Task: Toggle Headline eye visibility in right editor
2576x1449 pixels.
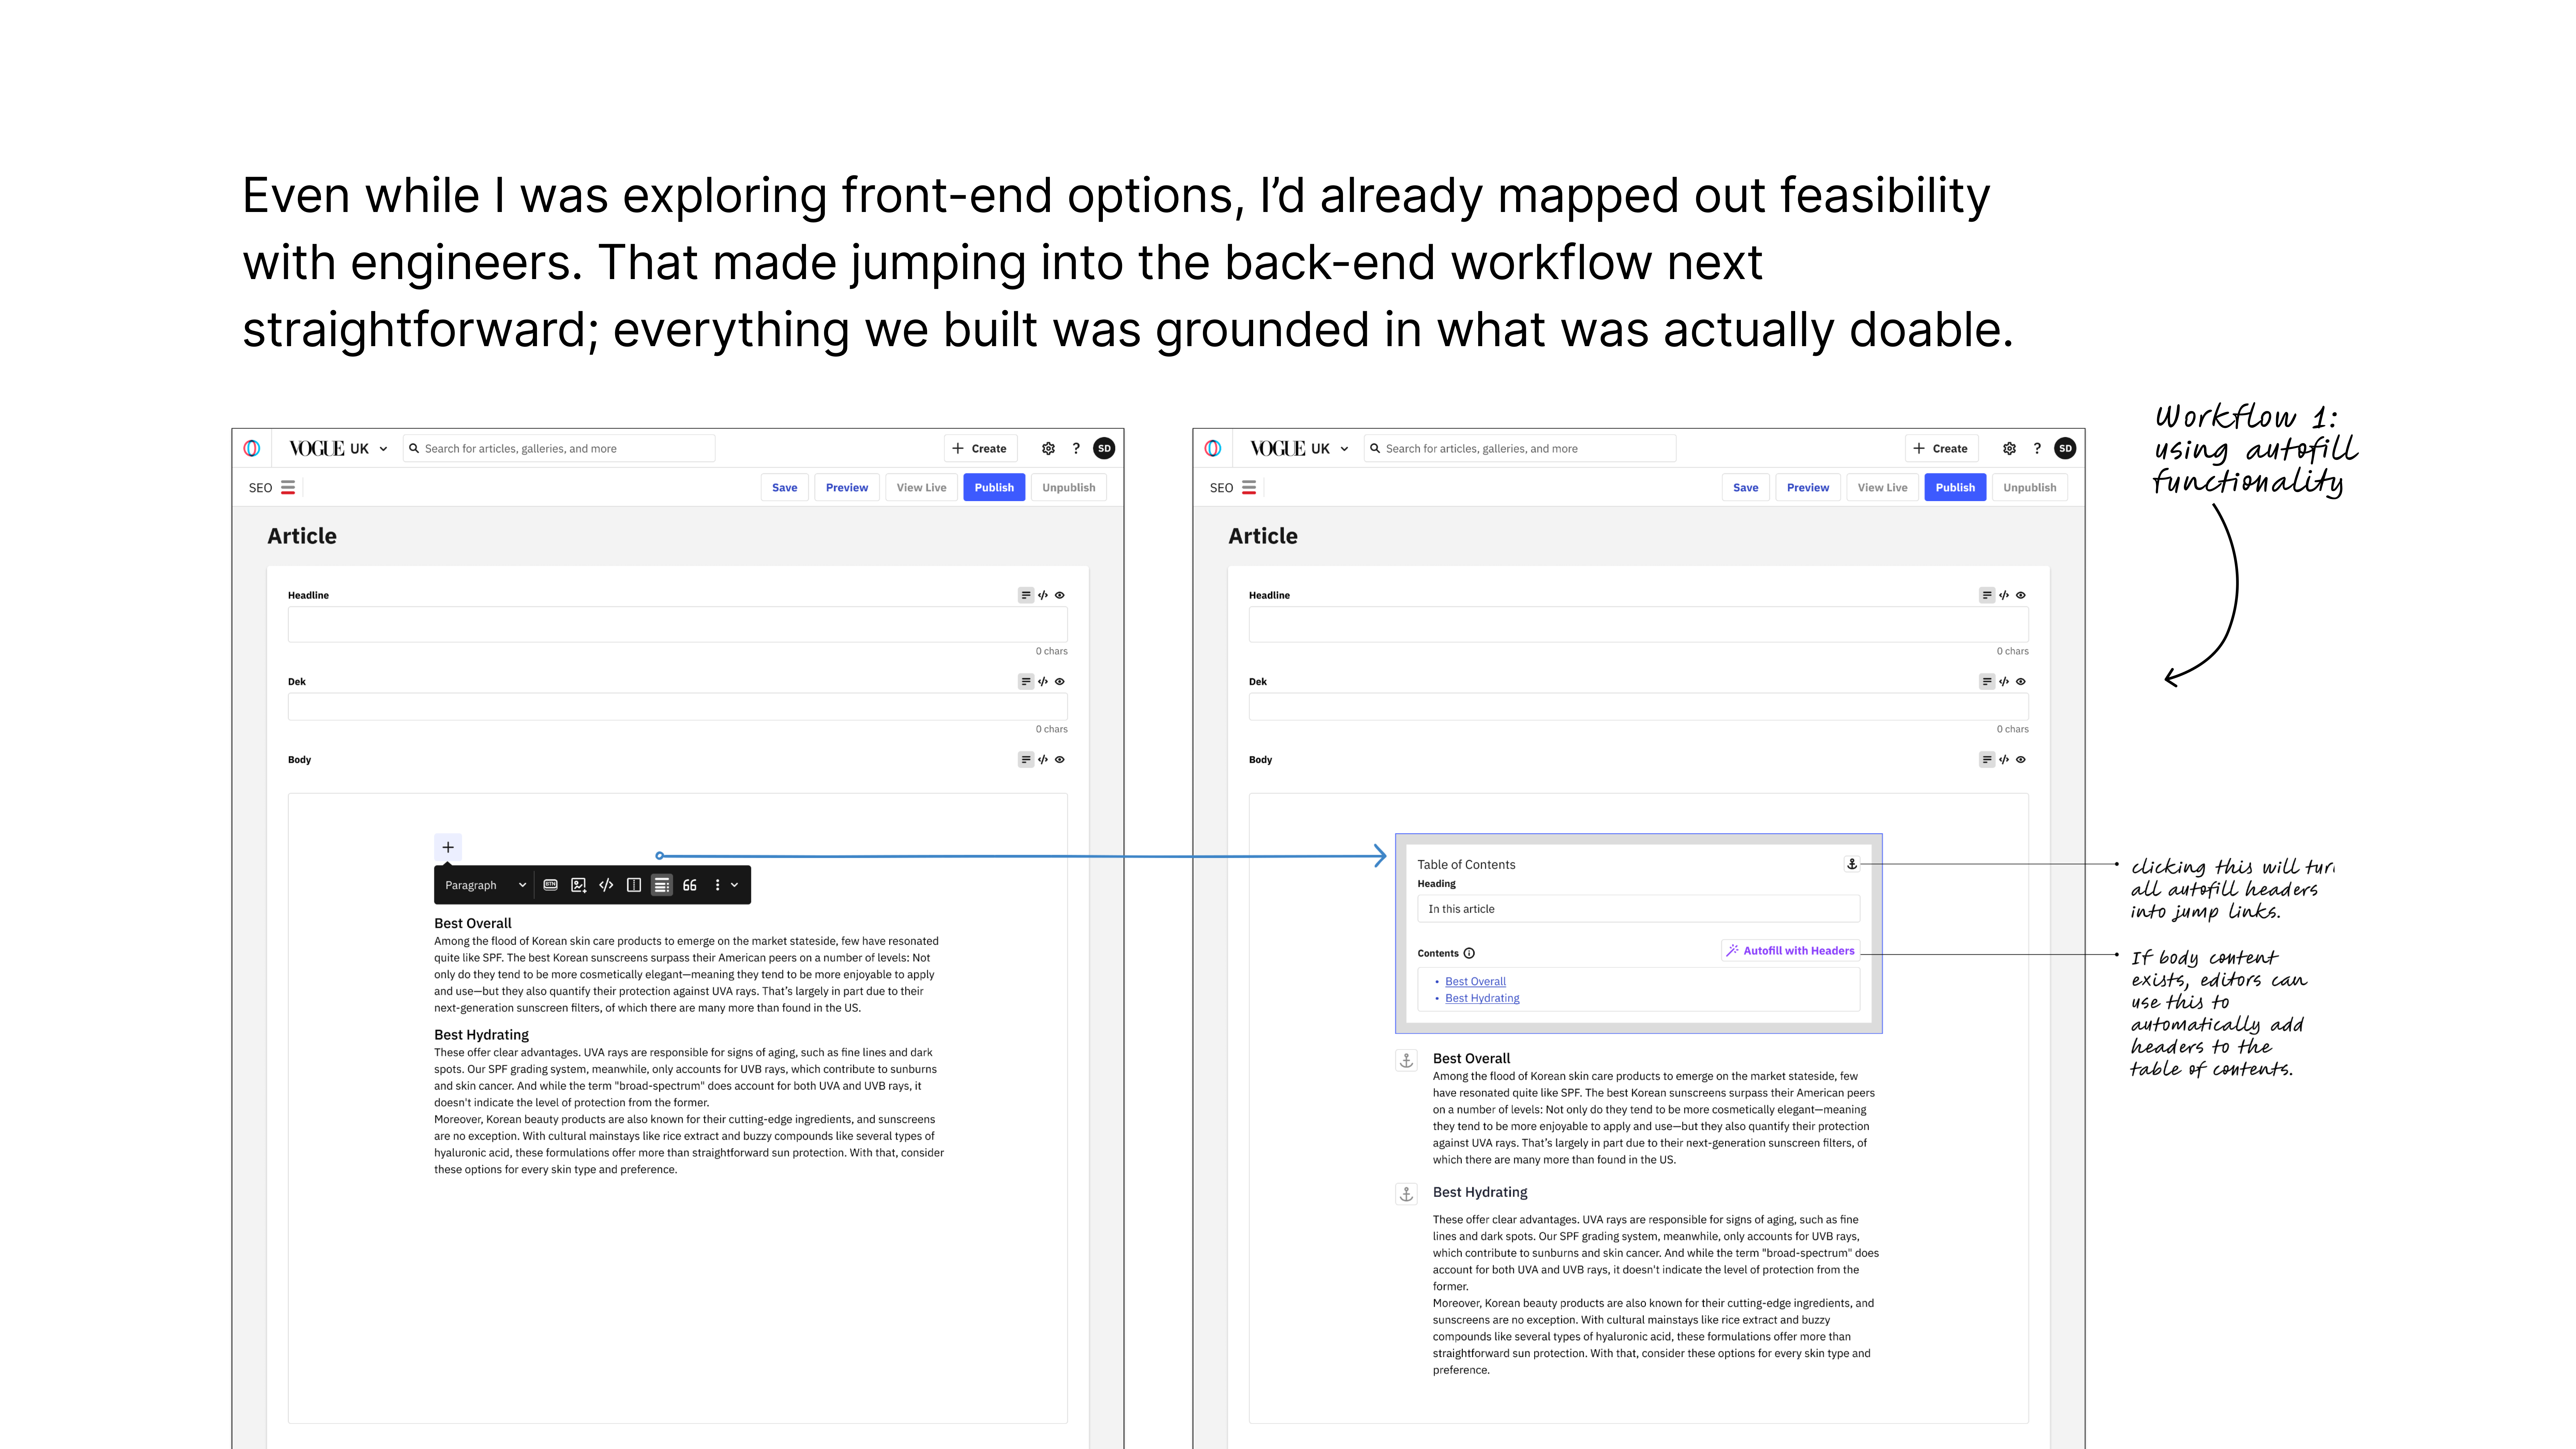Action: click(2021, 595)
